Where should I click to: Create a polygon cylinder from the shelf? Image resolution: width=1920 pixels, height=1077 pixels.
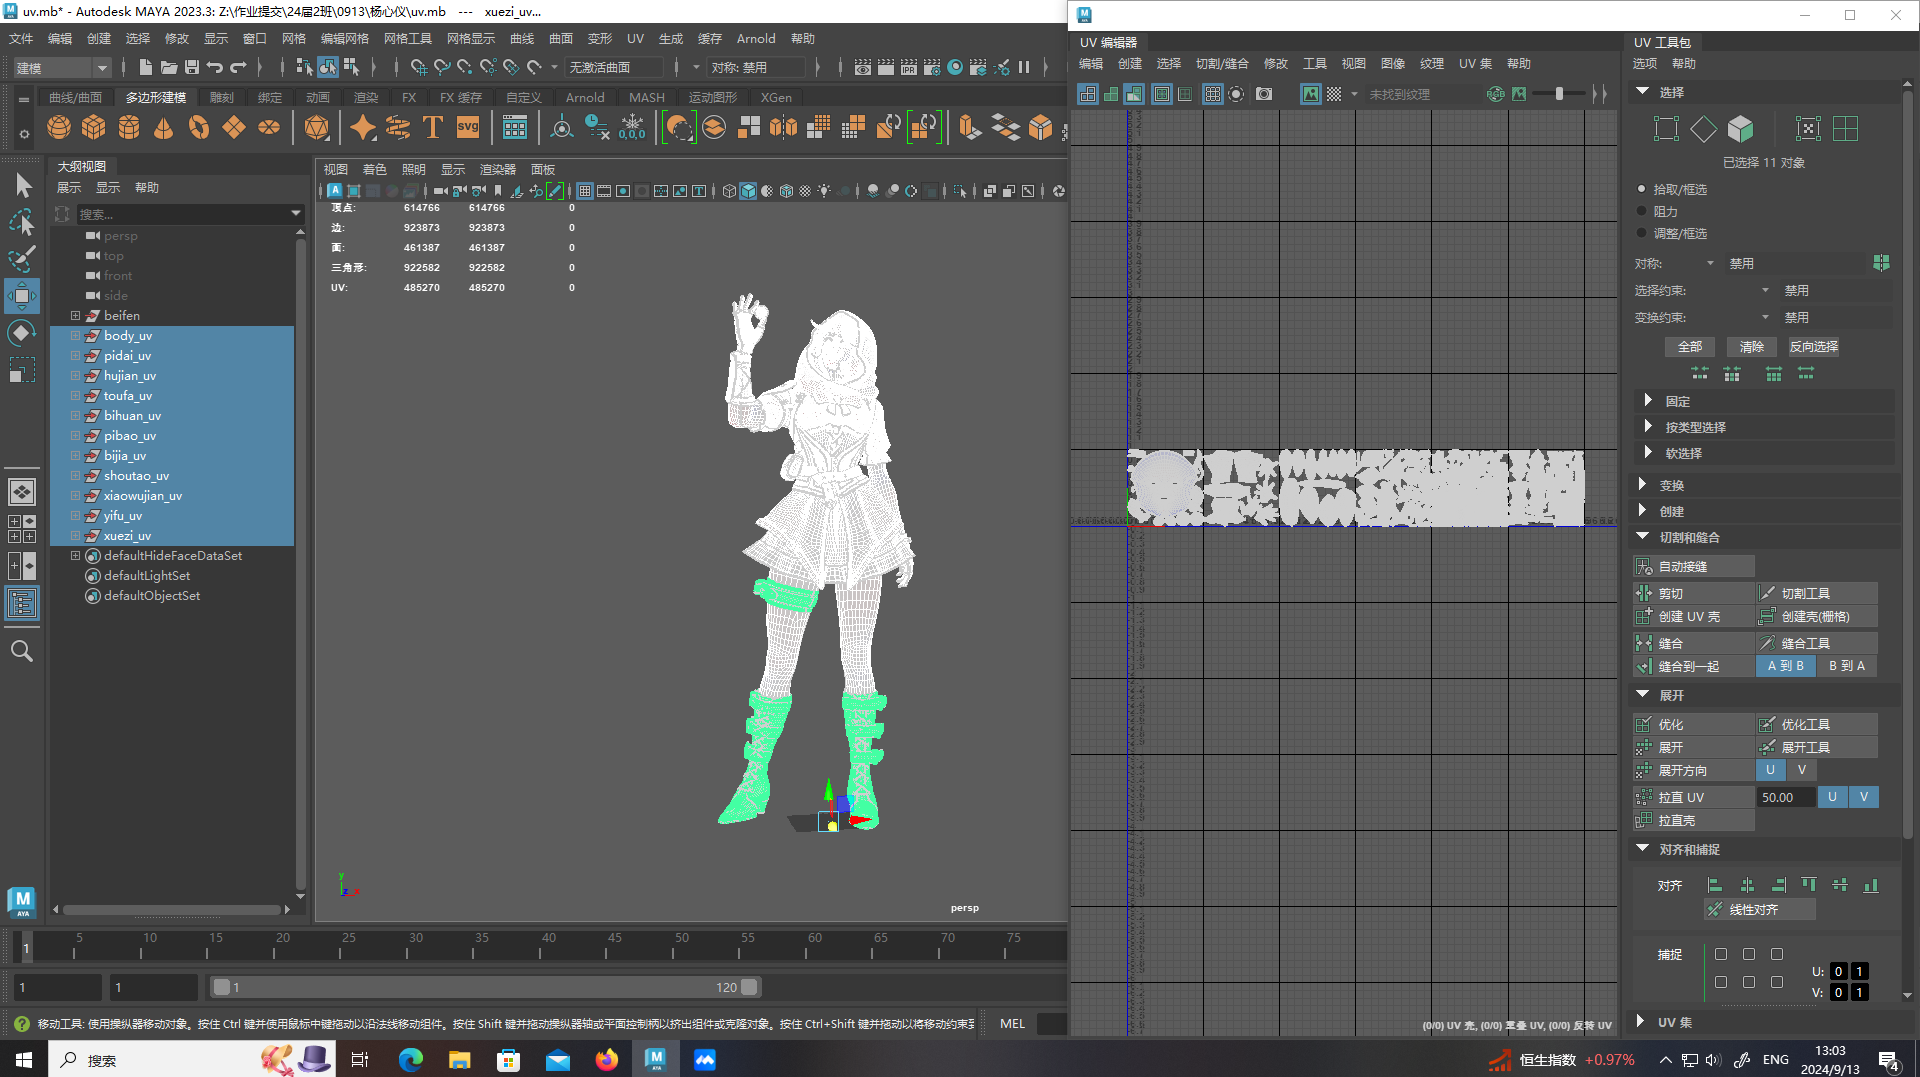click(x=129, y=127)
